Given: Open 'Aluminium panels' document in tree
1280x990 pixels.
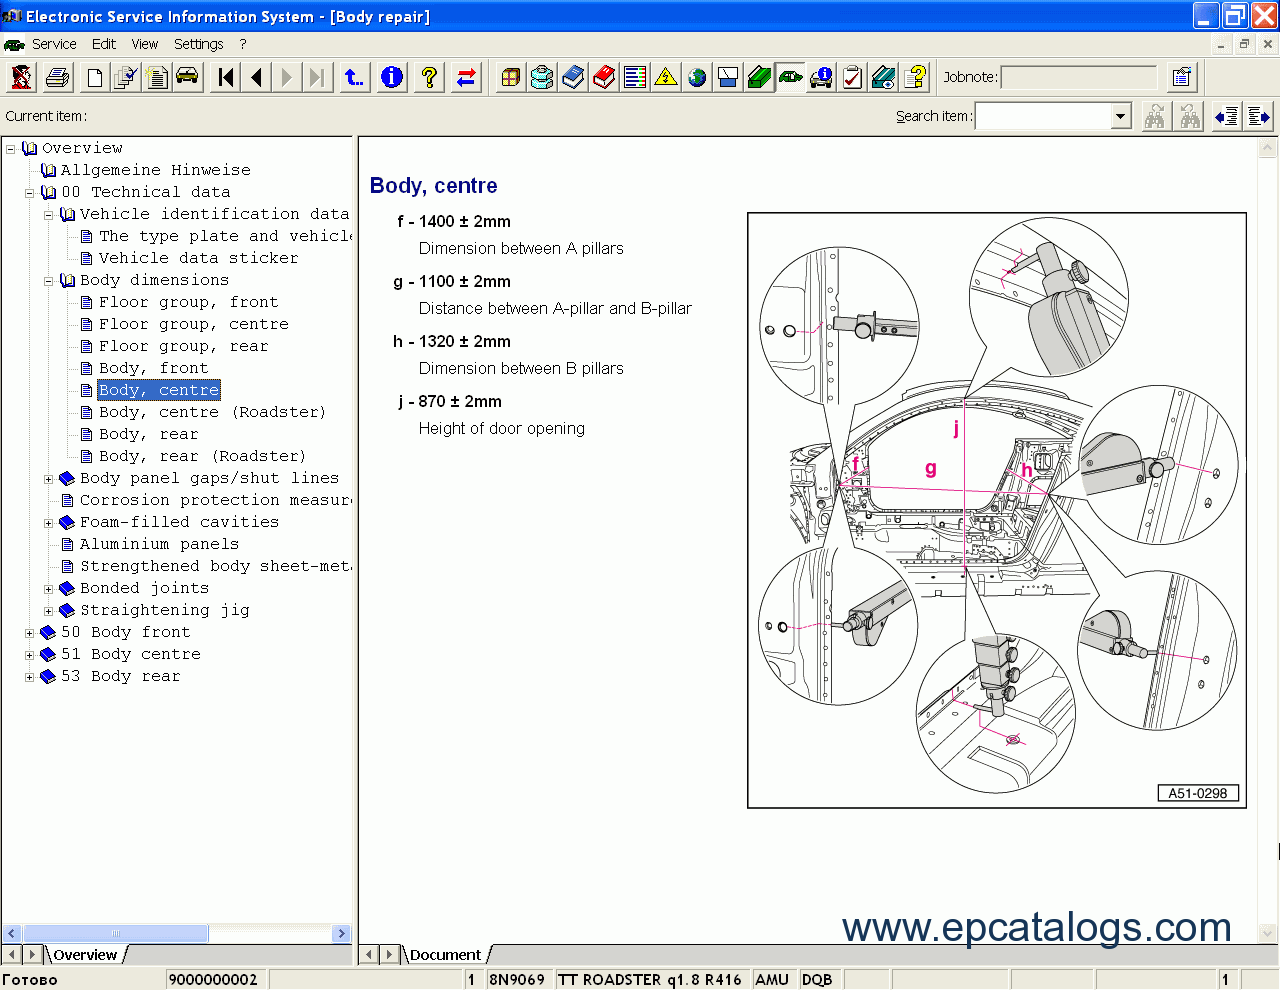Looking at the screenshot, I should tap(159, 544).
